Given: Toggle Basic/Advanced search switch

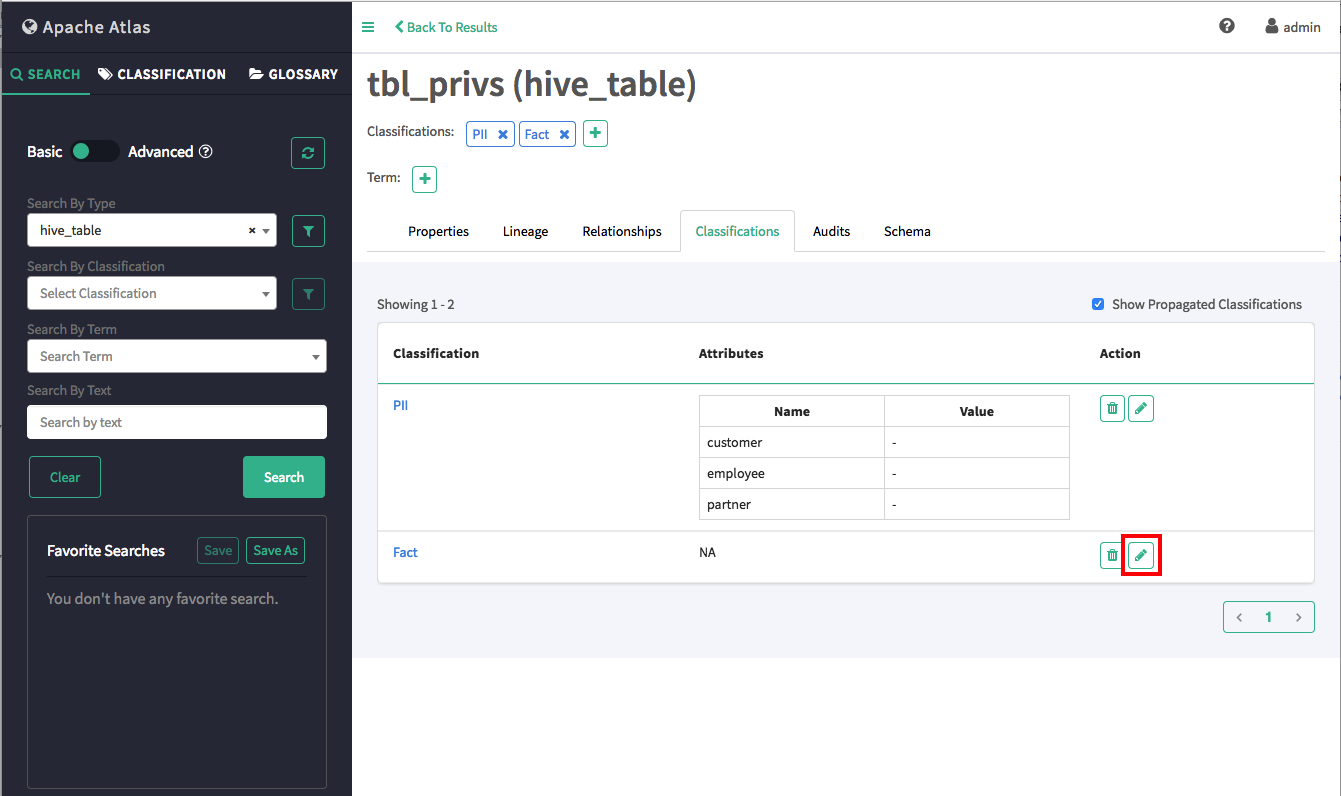Looking at the screenshot, I should [x=95, y=151].
